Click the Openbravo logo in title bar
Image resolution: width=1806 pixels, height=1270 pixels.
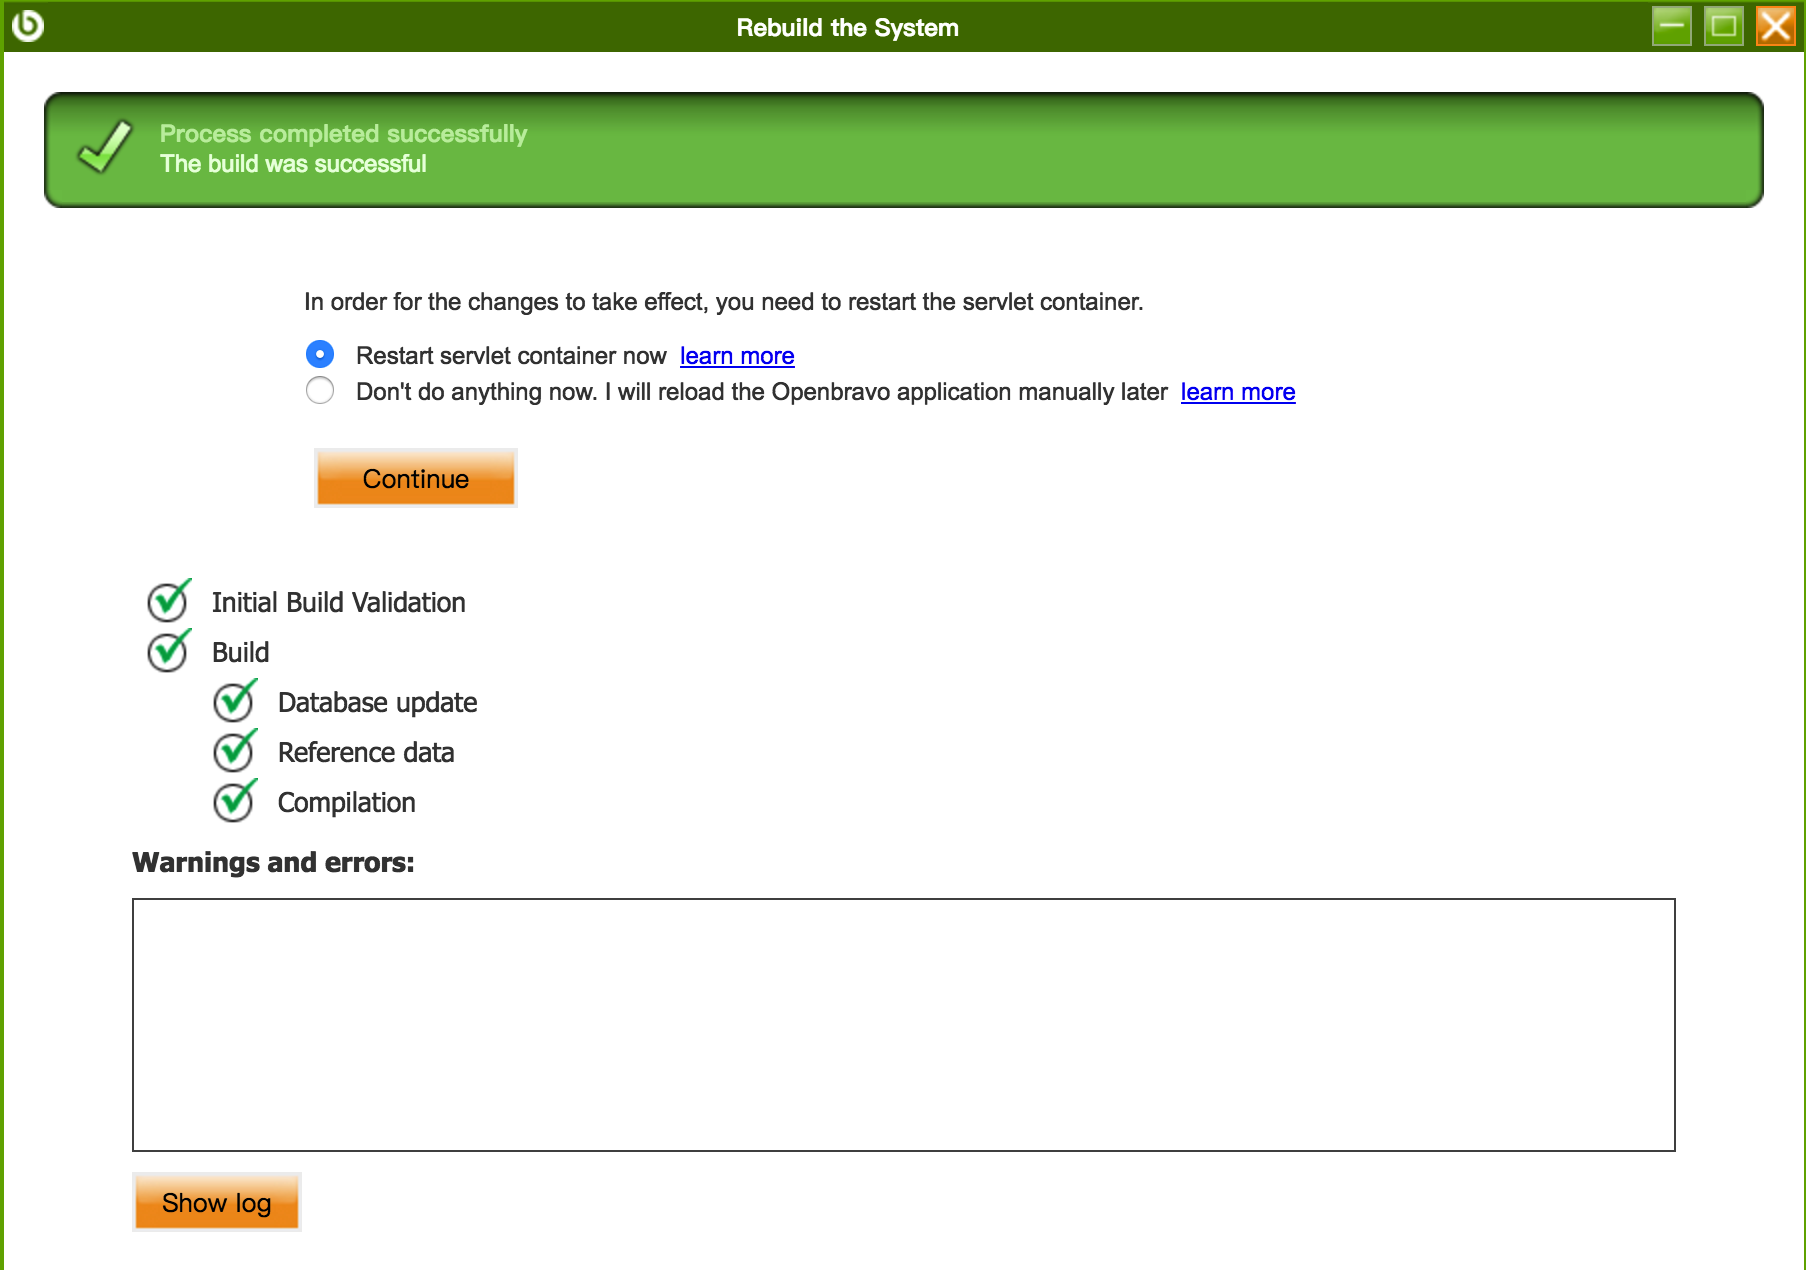(x=28, y=26)
